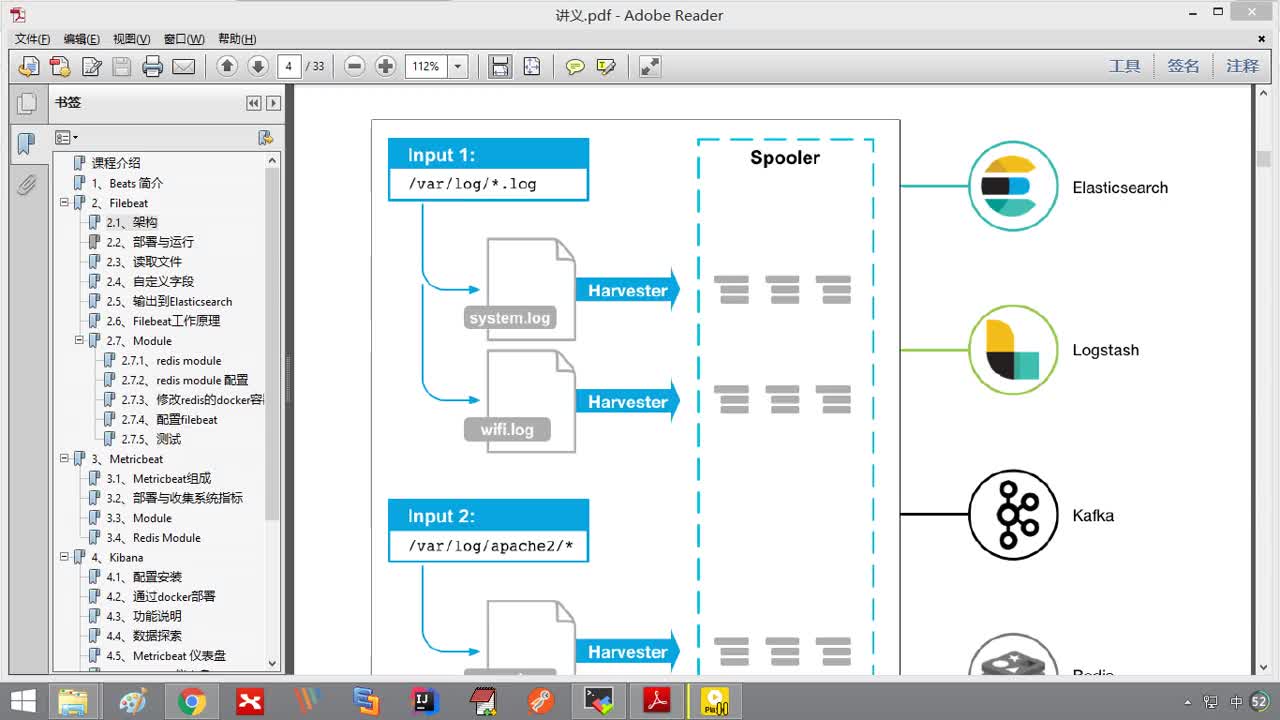Select the '2.4、自定义字段' bookmark

coord(150,282)
